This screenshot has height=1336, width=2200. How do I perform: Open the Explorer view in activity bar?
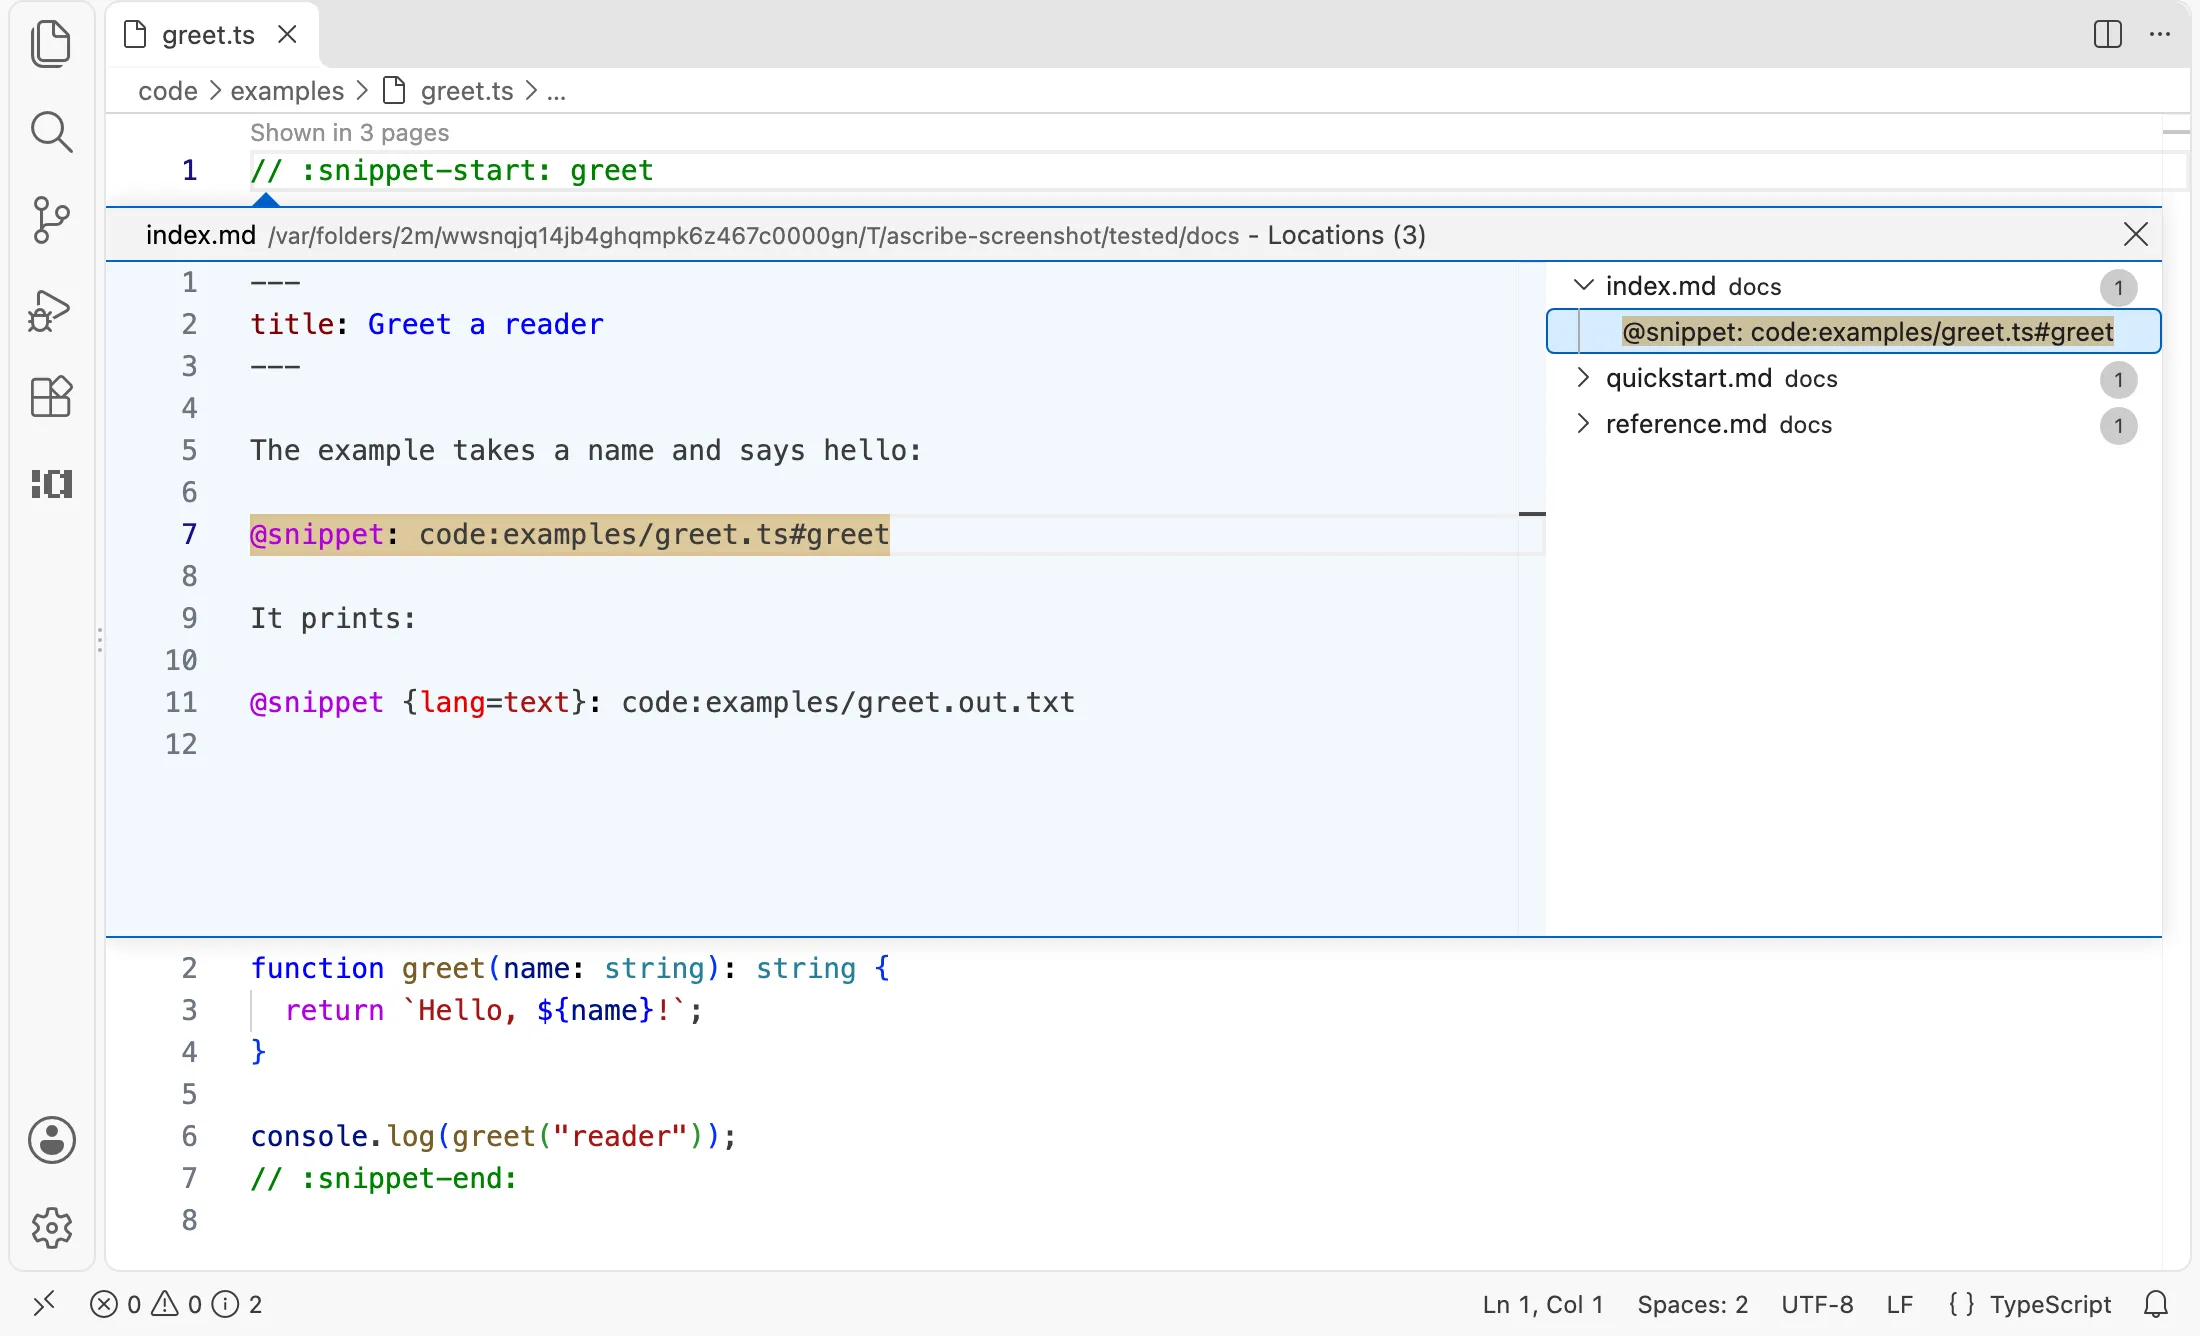pyautogui.click(x=51, y=44)
